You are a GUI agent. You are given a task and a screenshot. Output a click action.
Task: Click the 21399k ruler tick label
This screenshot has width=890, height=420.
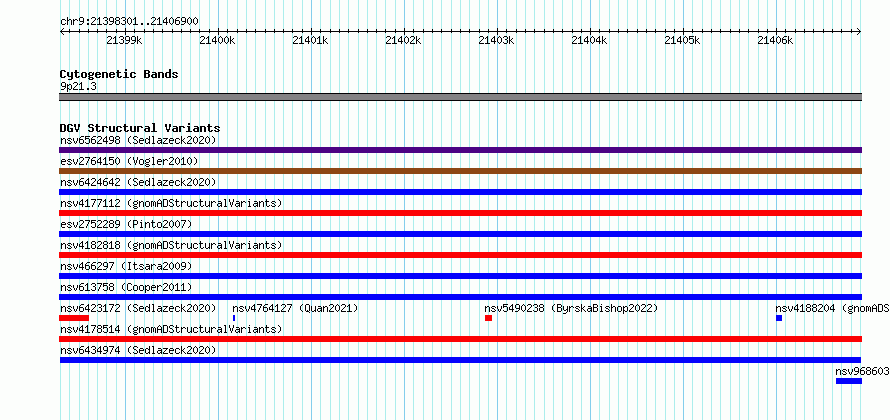tap(124, 40)
